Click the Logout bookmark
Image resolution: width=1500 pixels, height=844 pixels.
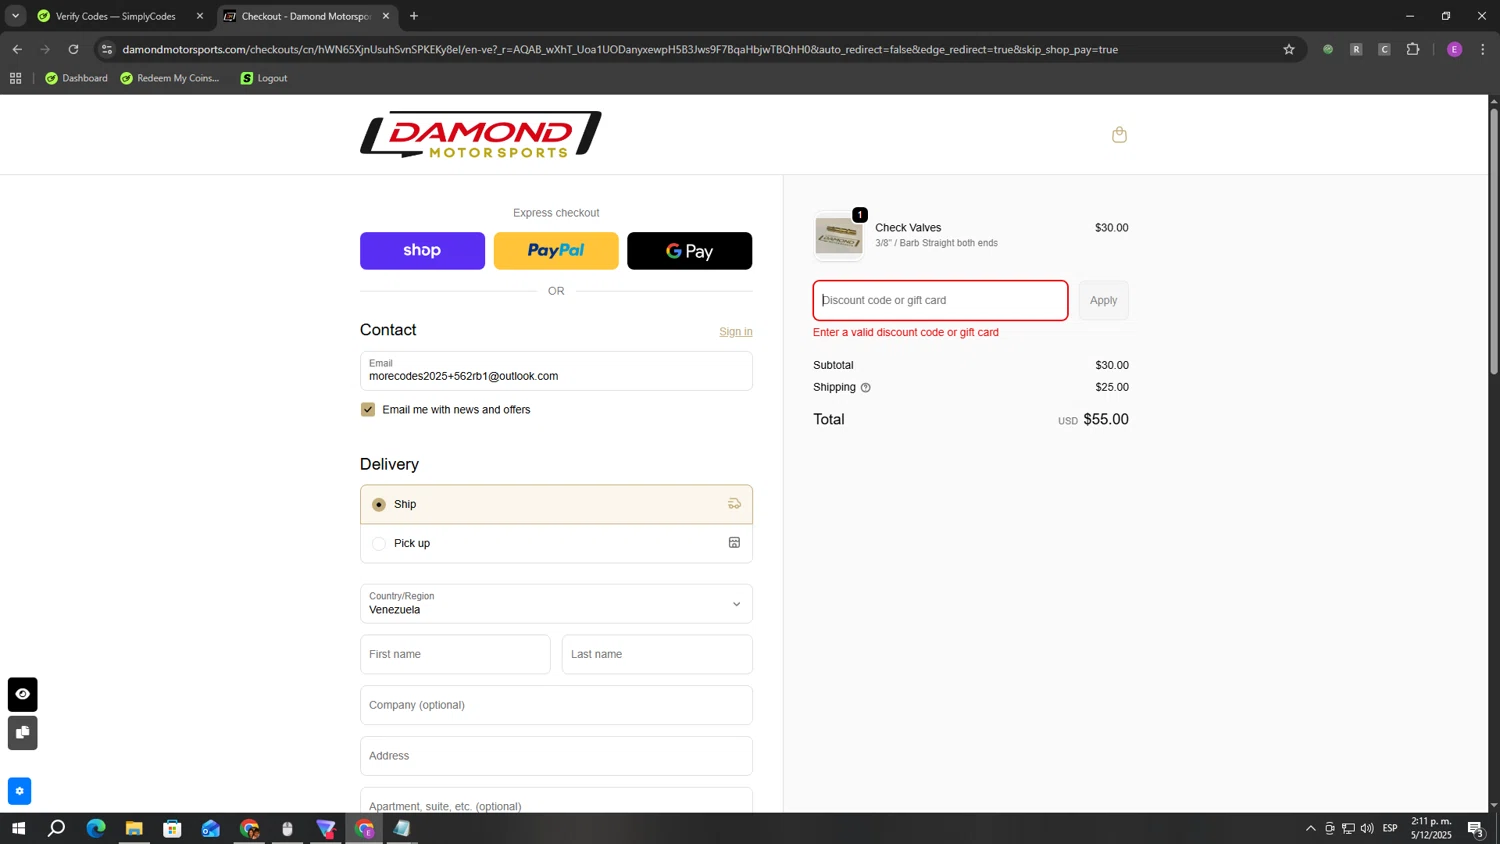tap(264, 78)
